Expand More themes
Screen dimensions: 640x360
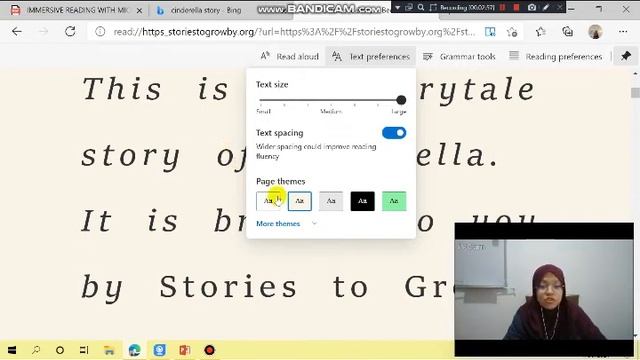coord(286,224)
